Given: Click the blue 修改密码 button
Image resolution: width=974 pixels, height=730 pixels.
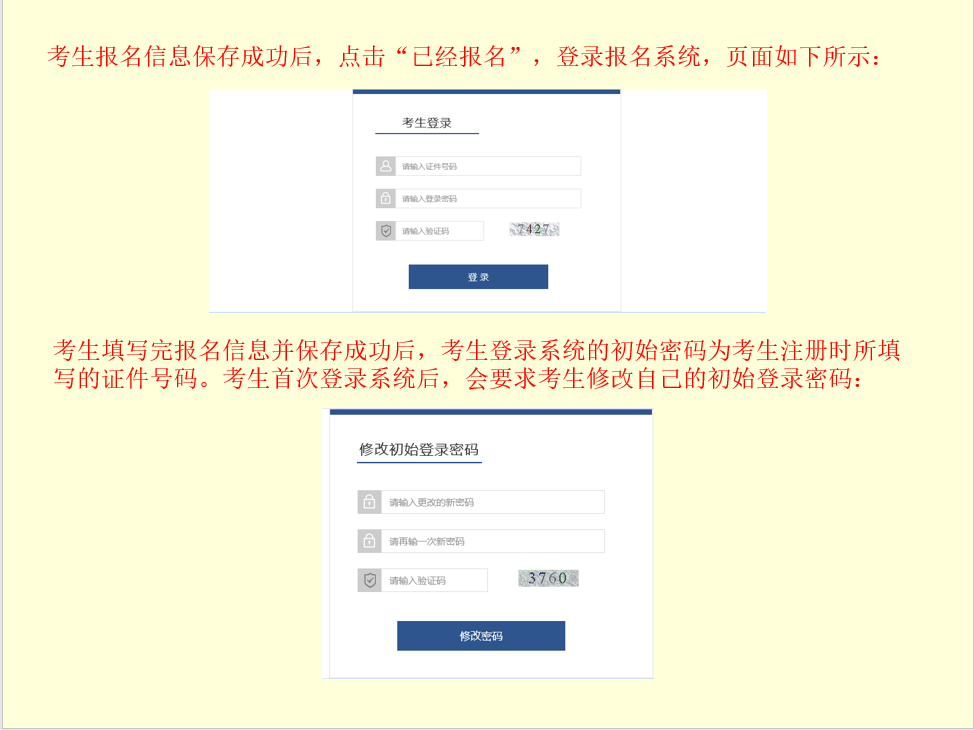Looking at the screenshot, I should tap(481, 636).
